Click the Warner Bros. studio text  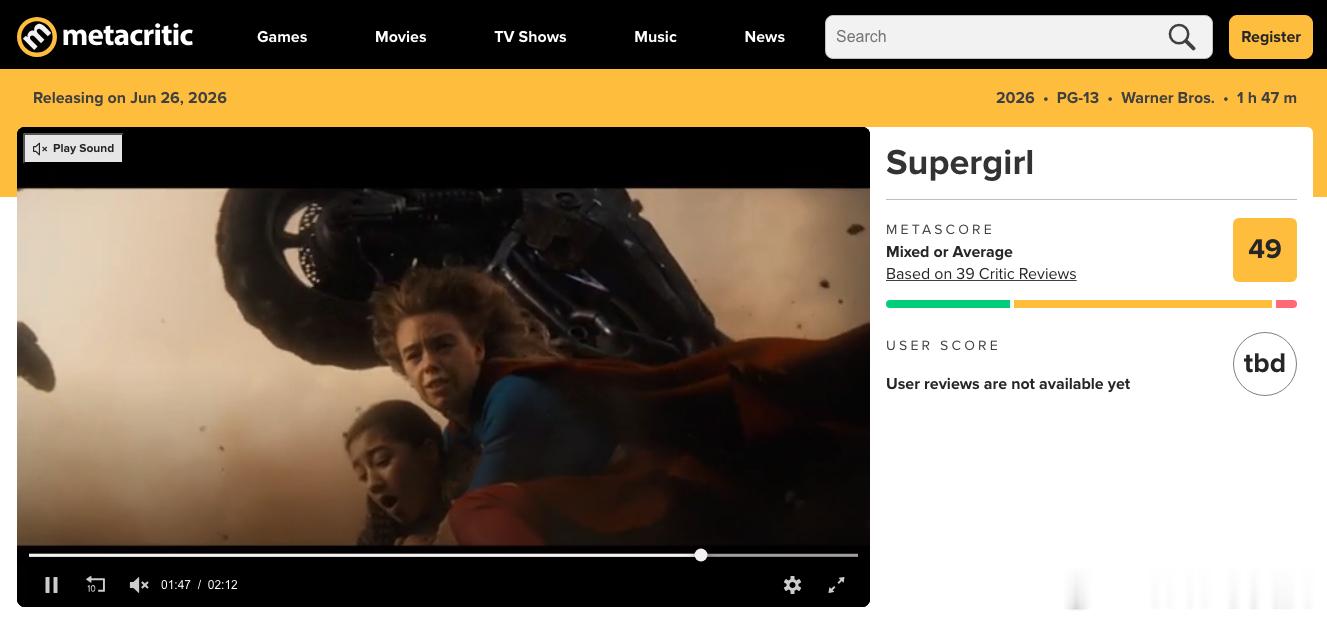(1168, 98)
